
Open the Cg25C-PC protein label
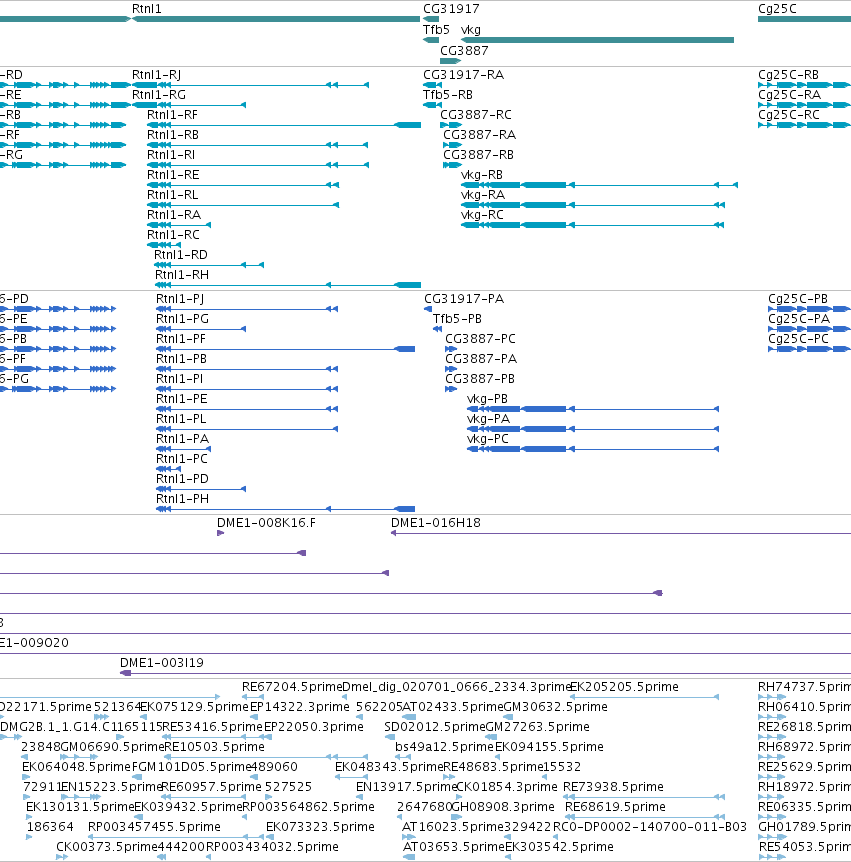(x=798, y=339)
